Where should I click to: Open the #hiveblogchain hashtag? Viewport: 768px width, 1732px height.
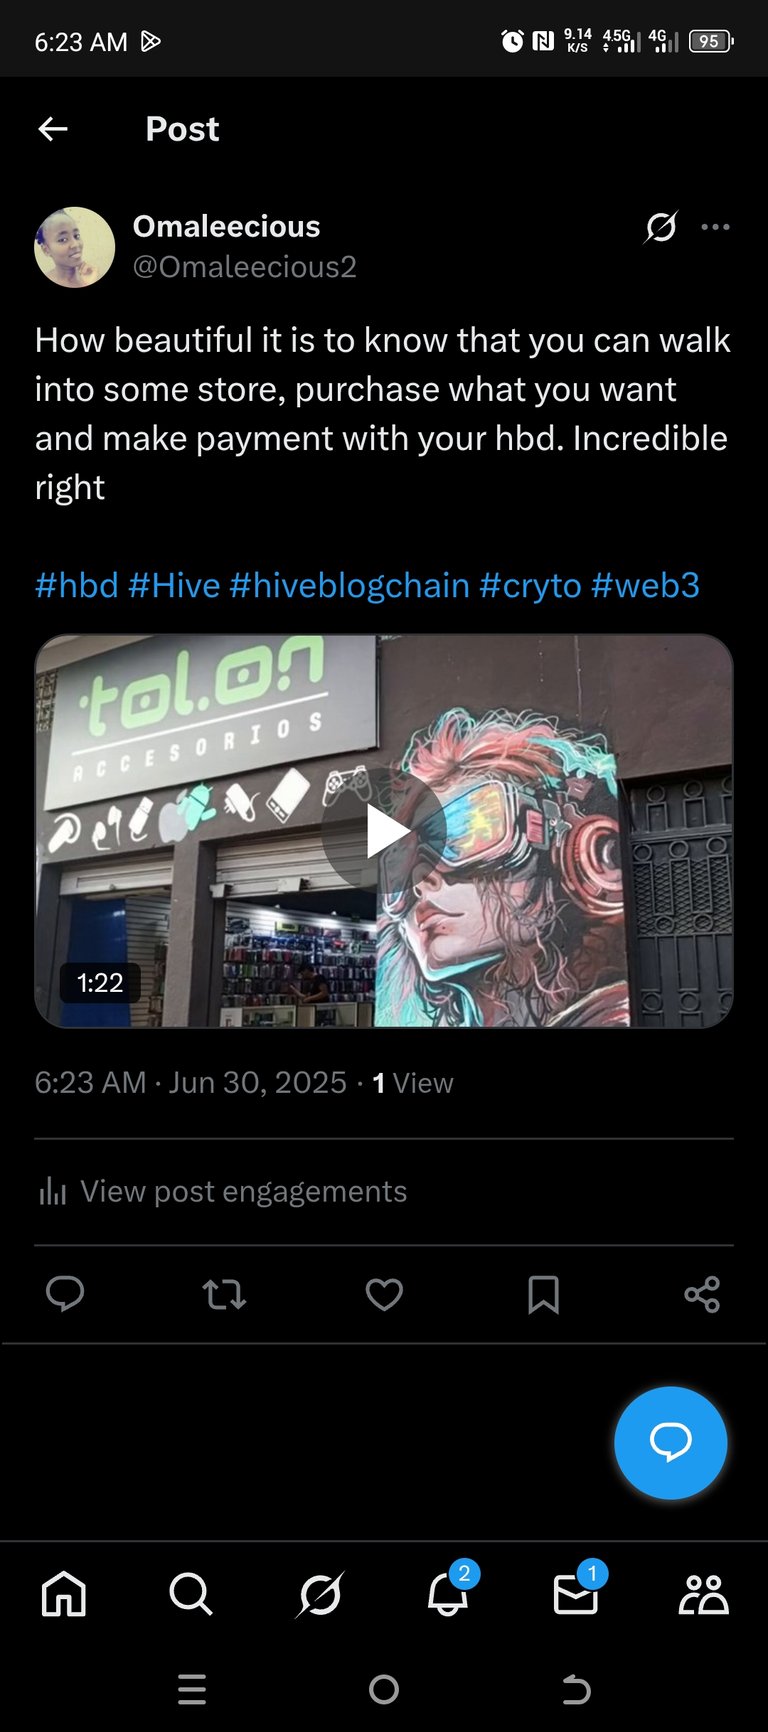tap(349, 585)
